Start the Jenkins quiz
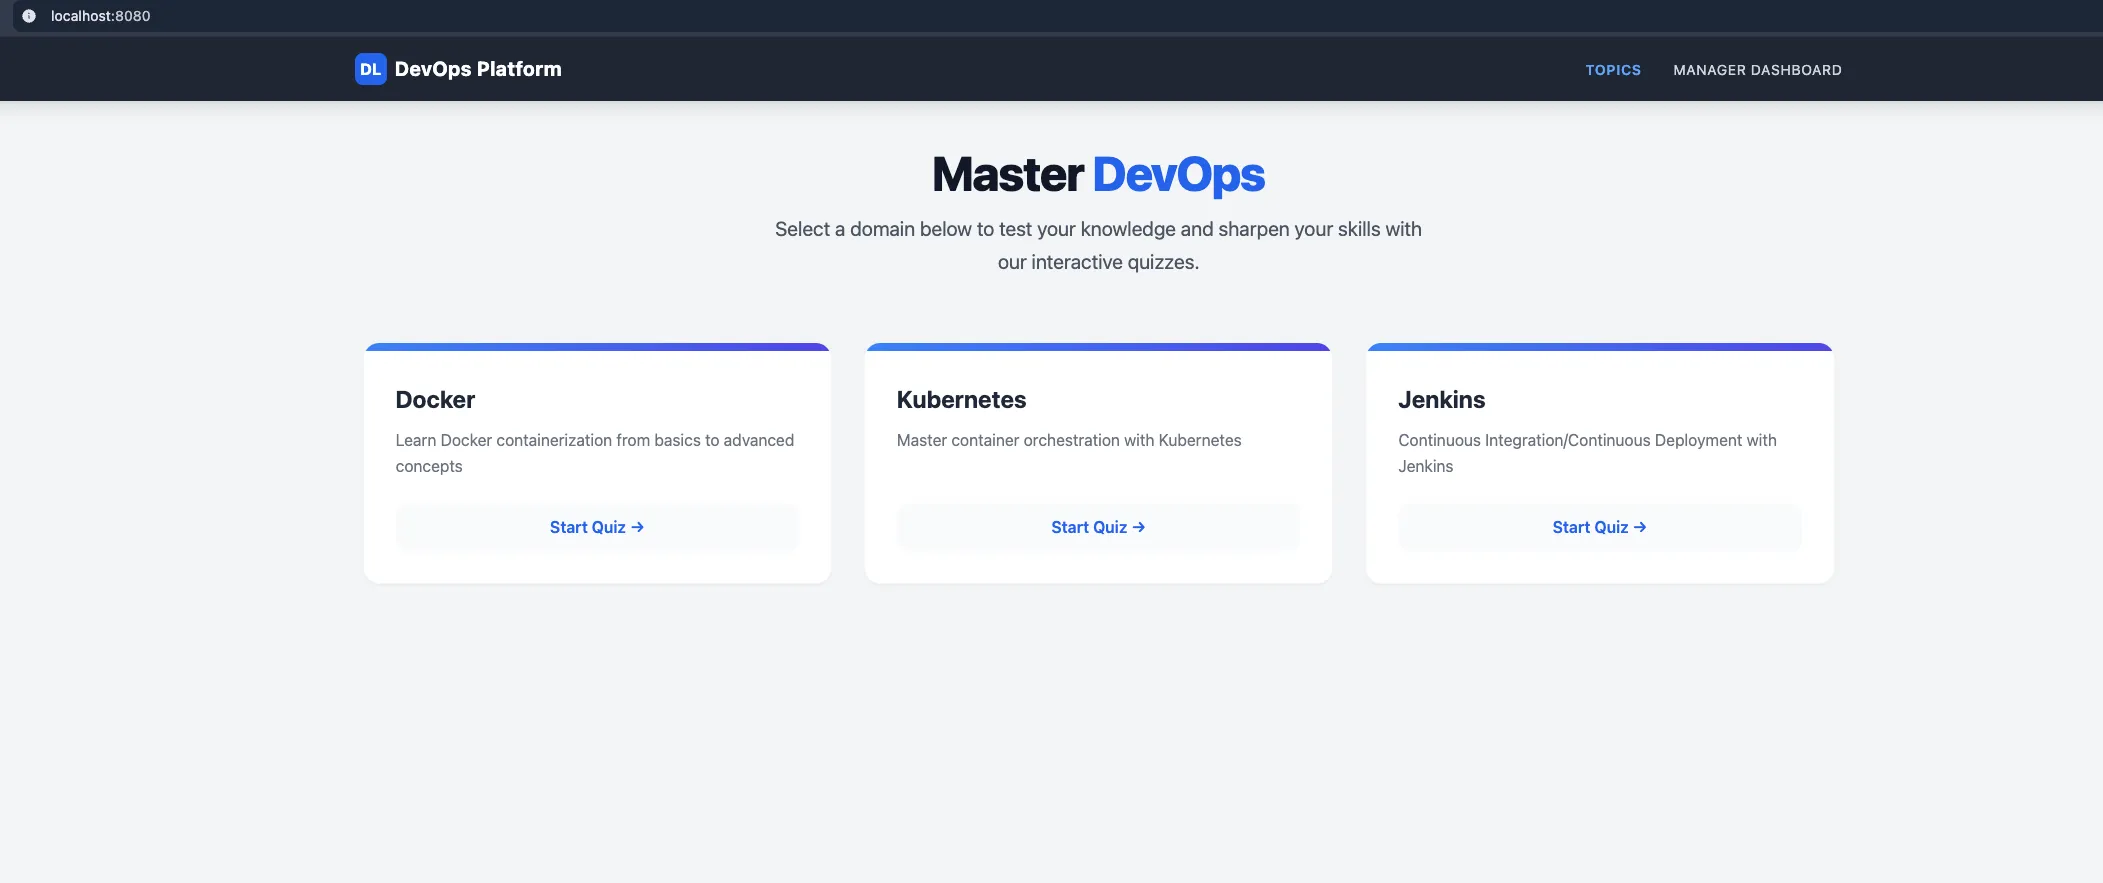 [x=1589, y=527]
